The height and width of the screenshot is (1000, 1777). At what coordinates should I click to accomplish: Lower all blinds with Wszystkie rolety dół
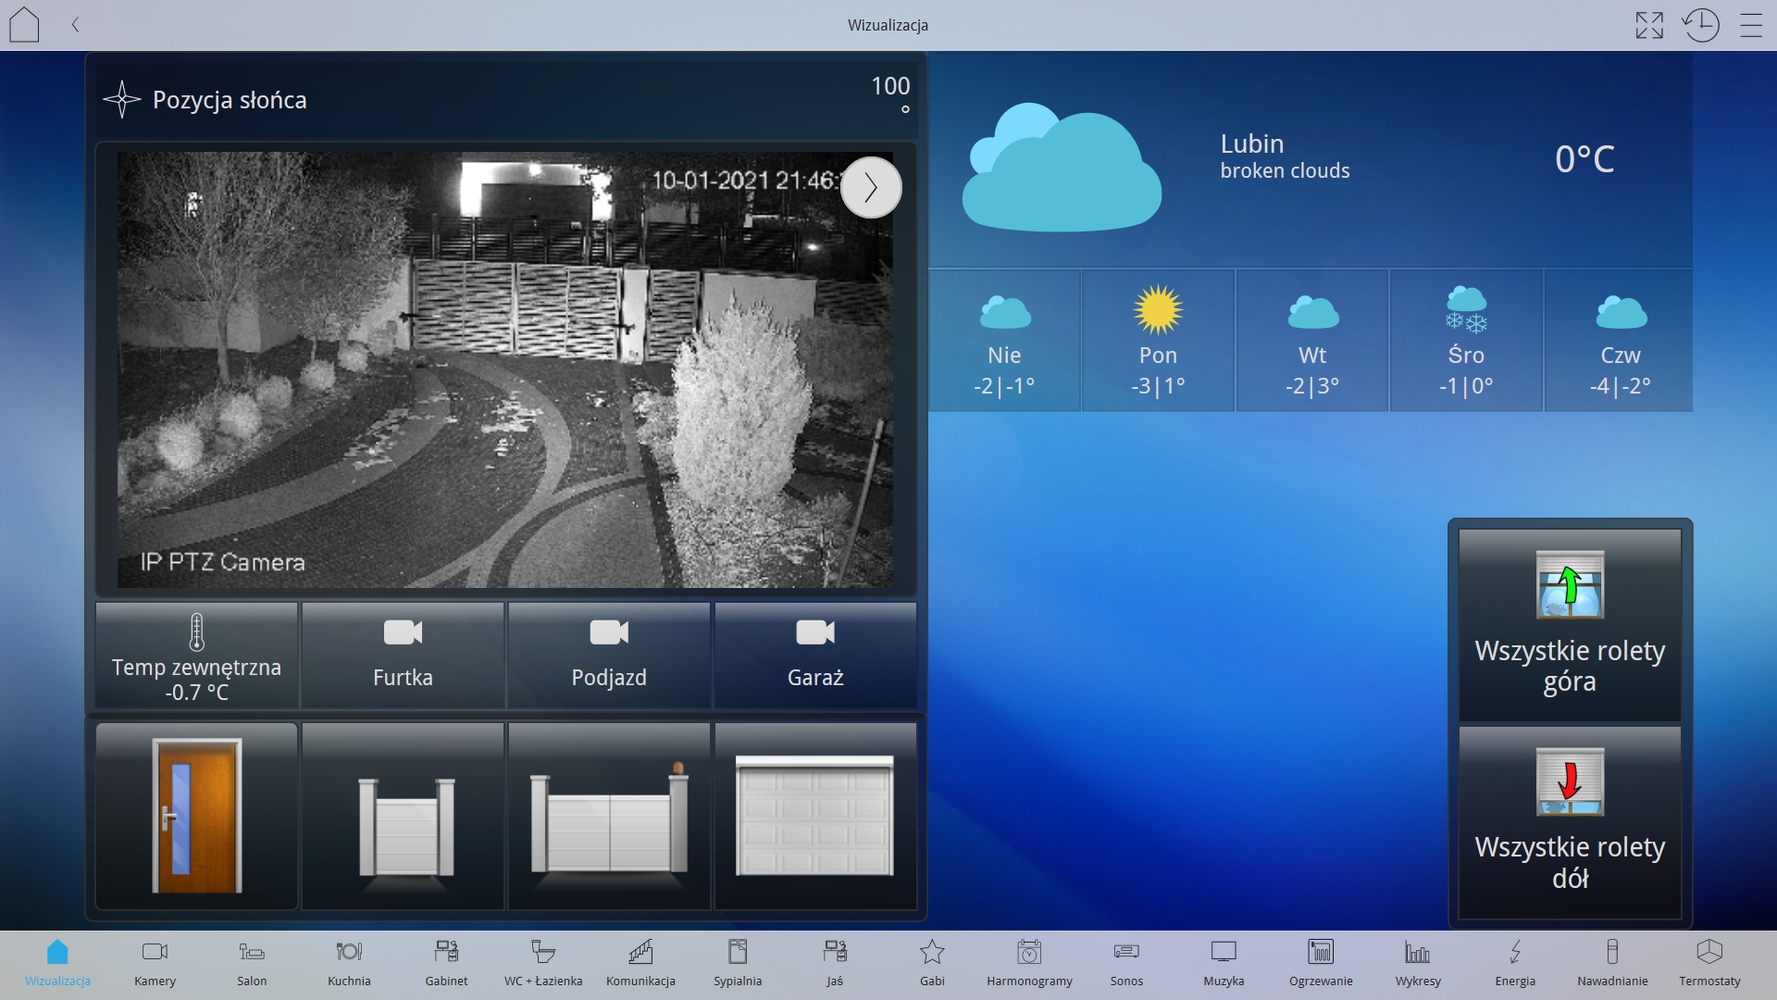(1569, 821)
